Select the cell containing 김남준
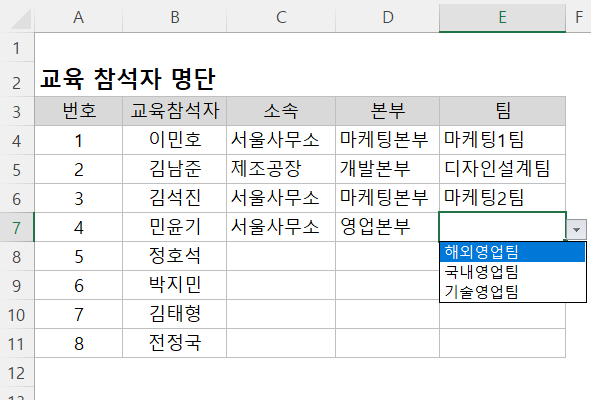Image resolution: width=591 pixels, height=400 pixels. (175, 169)
